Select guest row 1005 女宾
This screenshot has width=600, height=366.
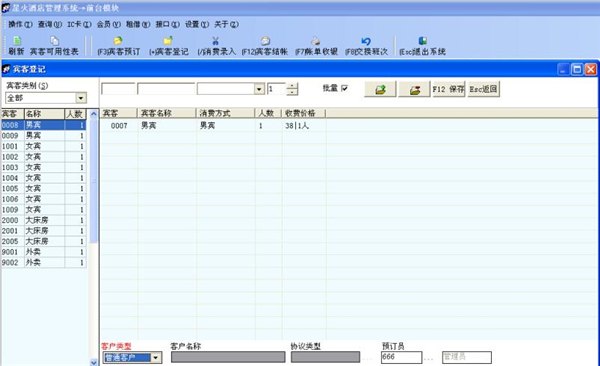pos(44,188)
